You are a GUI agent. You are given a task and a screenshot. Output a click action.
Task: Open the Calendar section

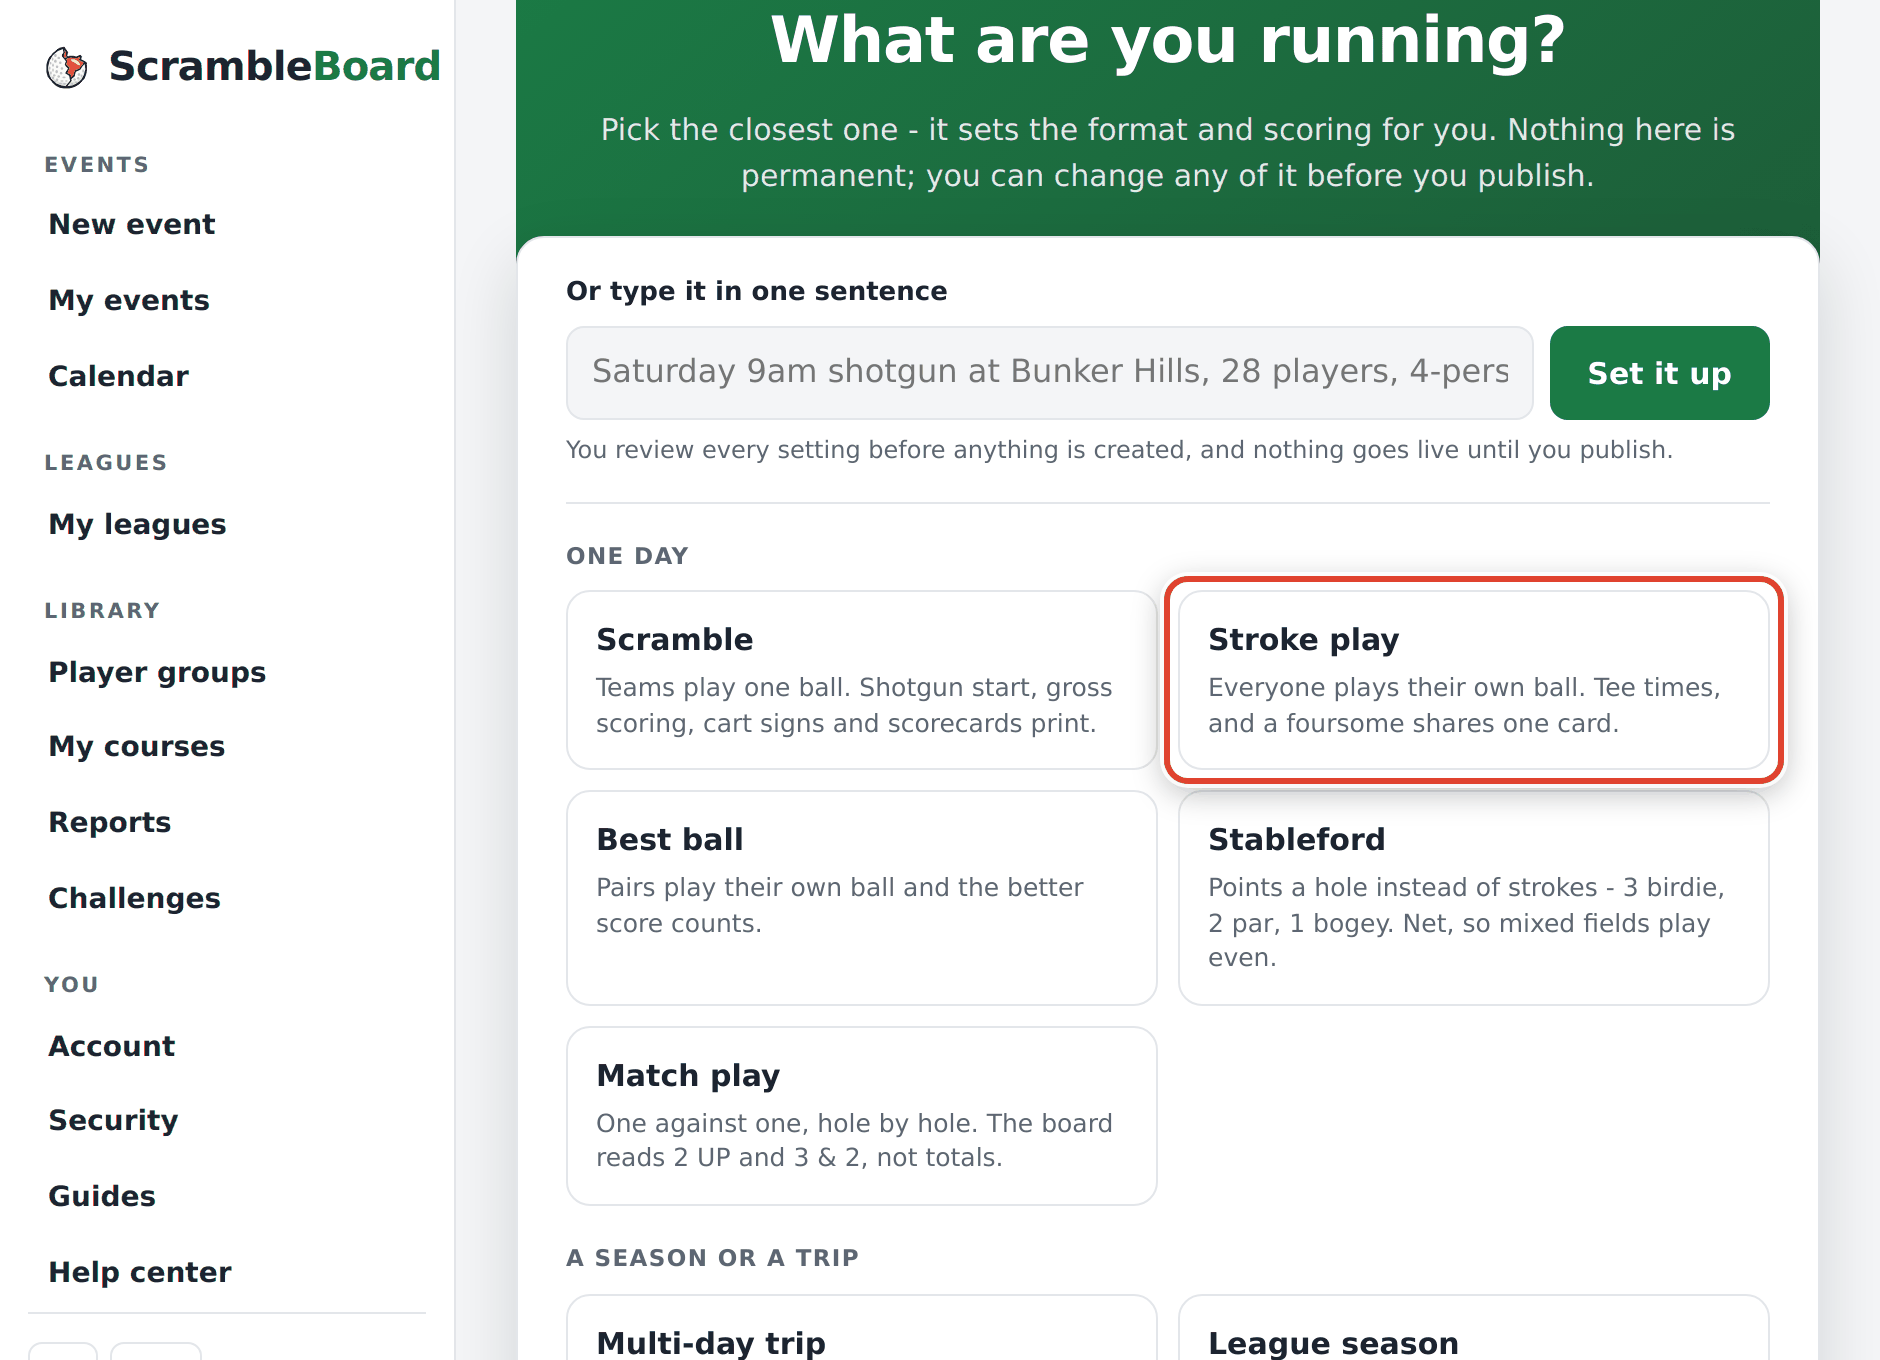point(118,376)
